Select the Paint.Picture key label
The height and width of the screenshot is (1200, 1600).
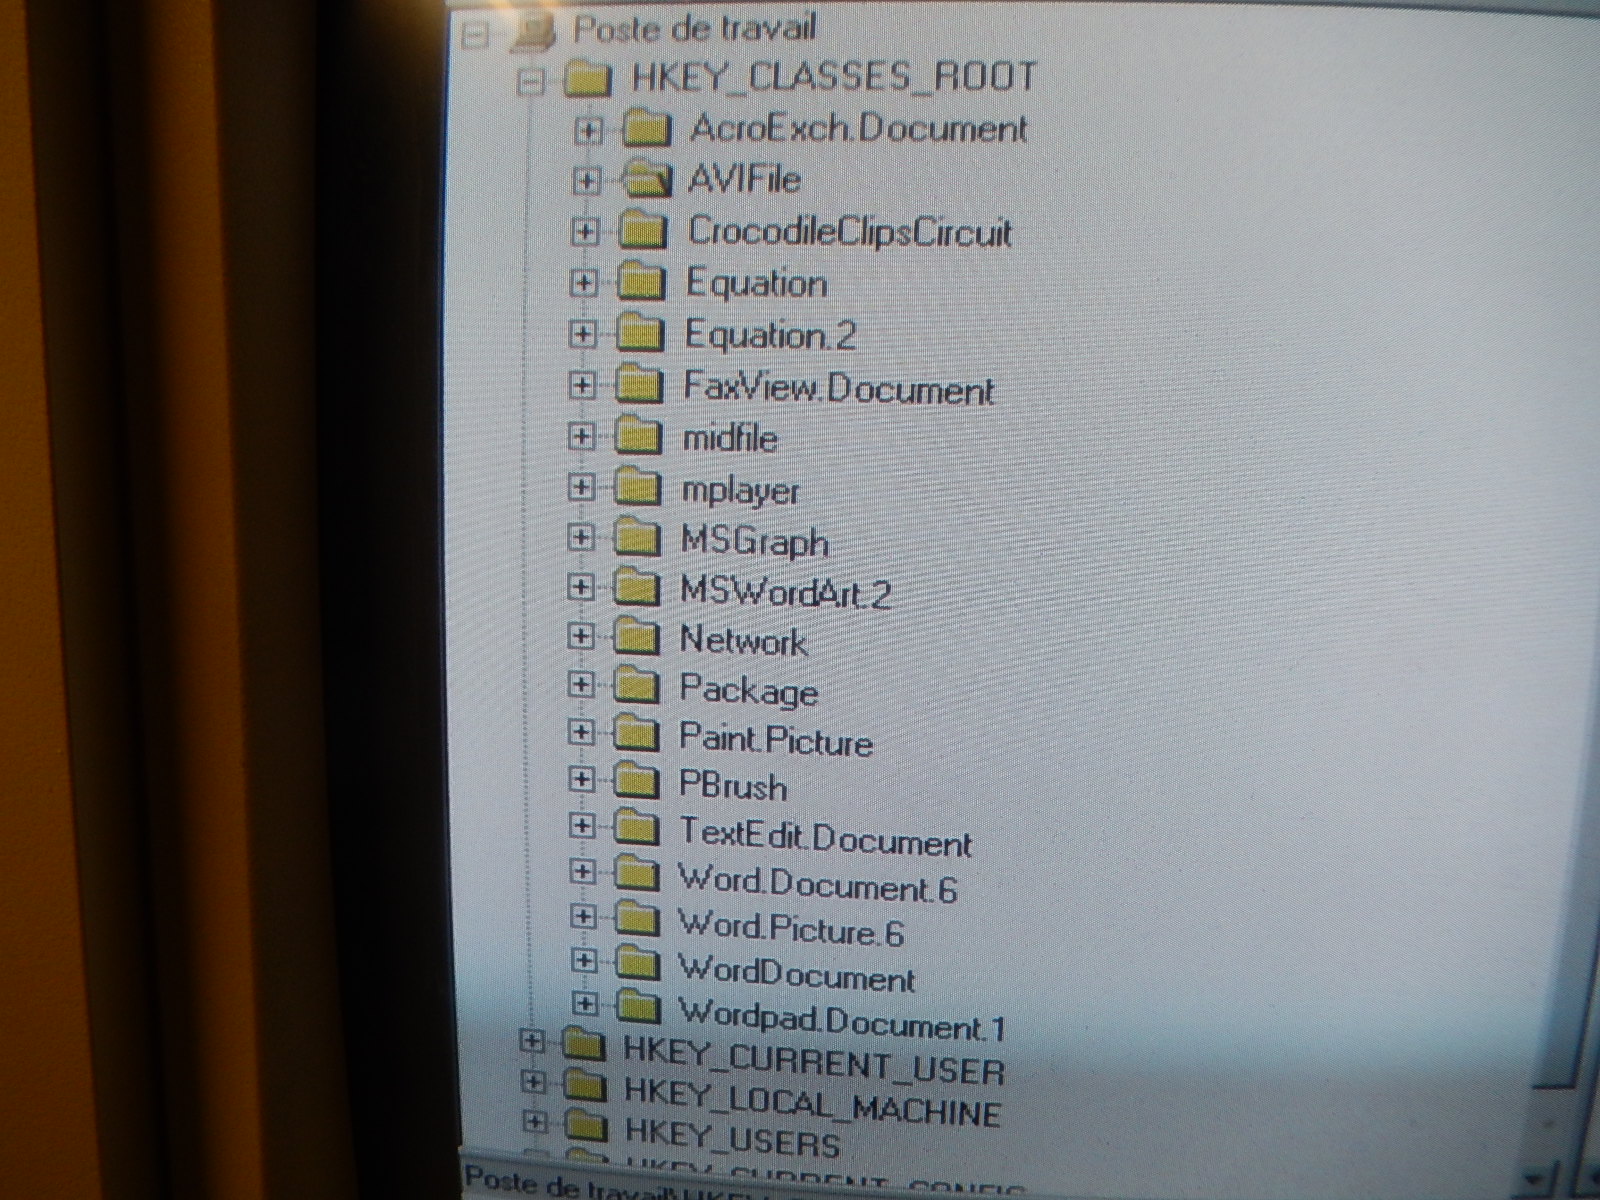tap(776, 740)
